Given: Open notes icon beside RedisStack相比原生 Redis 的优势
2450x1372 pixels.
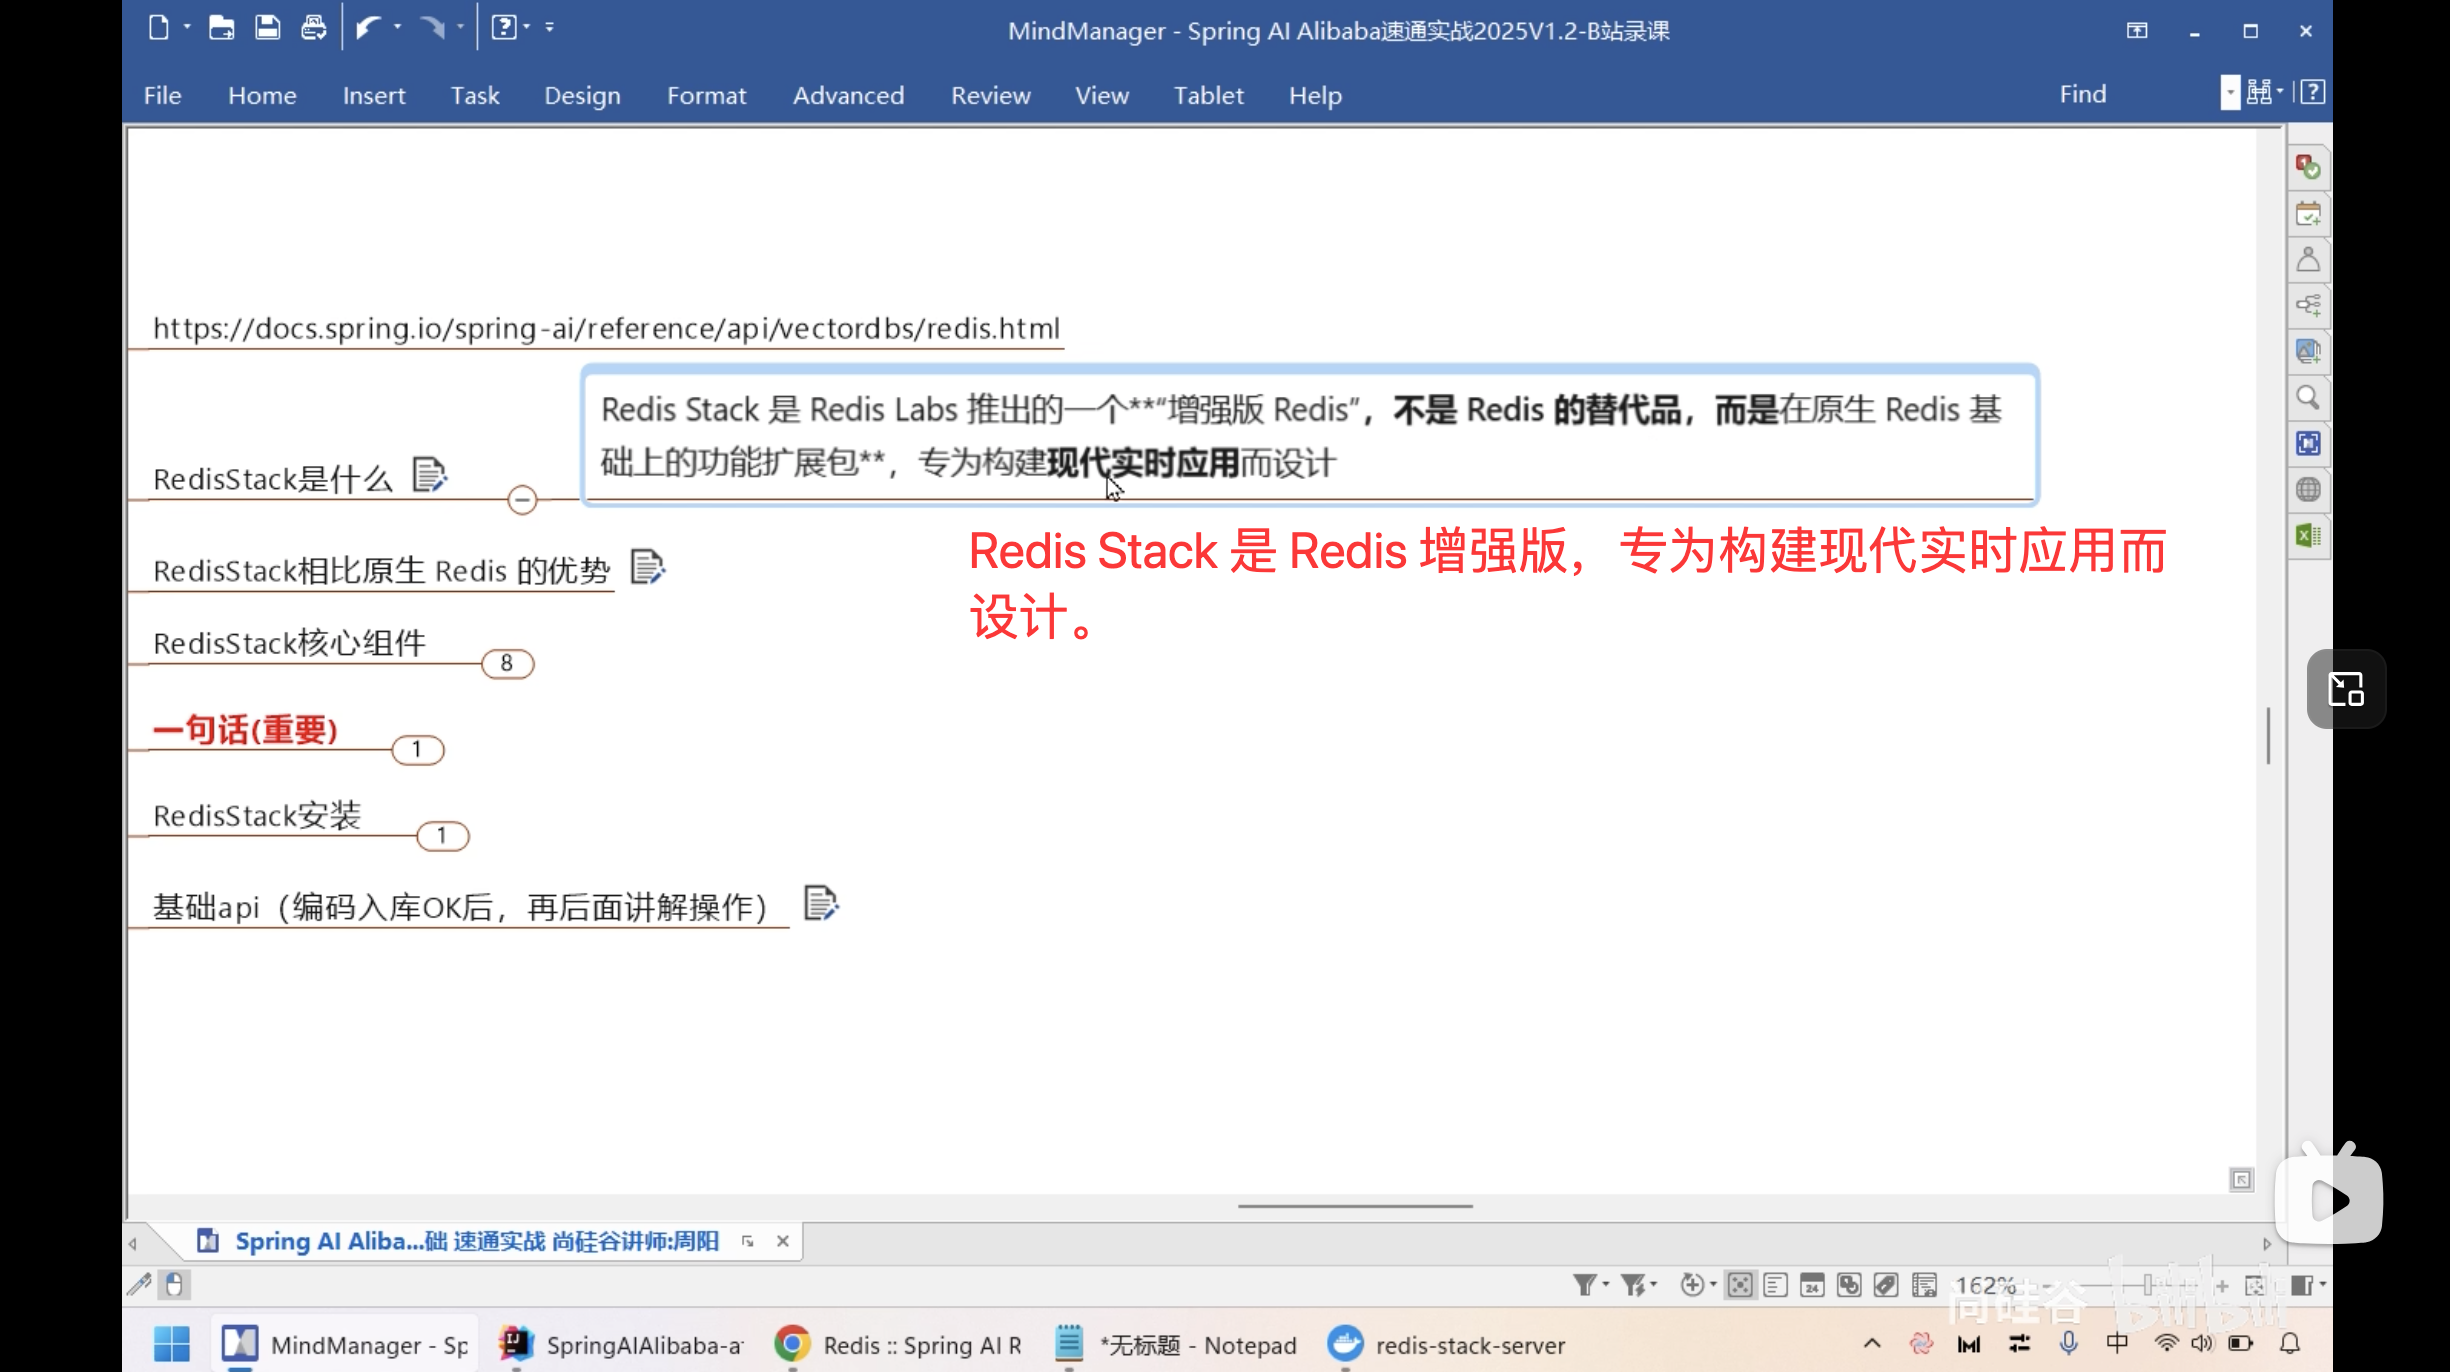Looking at the screenshot, I should (648, 567).
